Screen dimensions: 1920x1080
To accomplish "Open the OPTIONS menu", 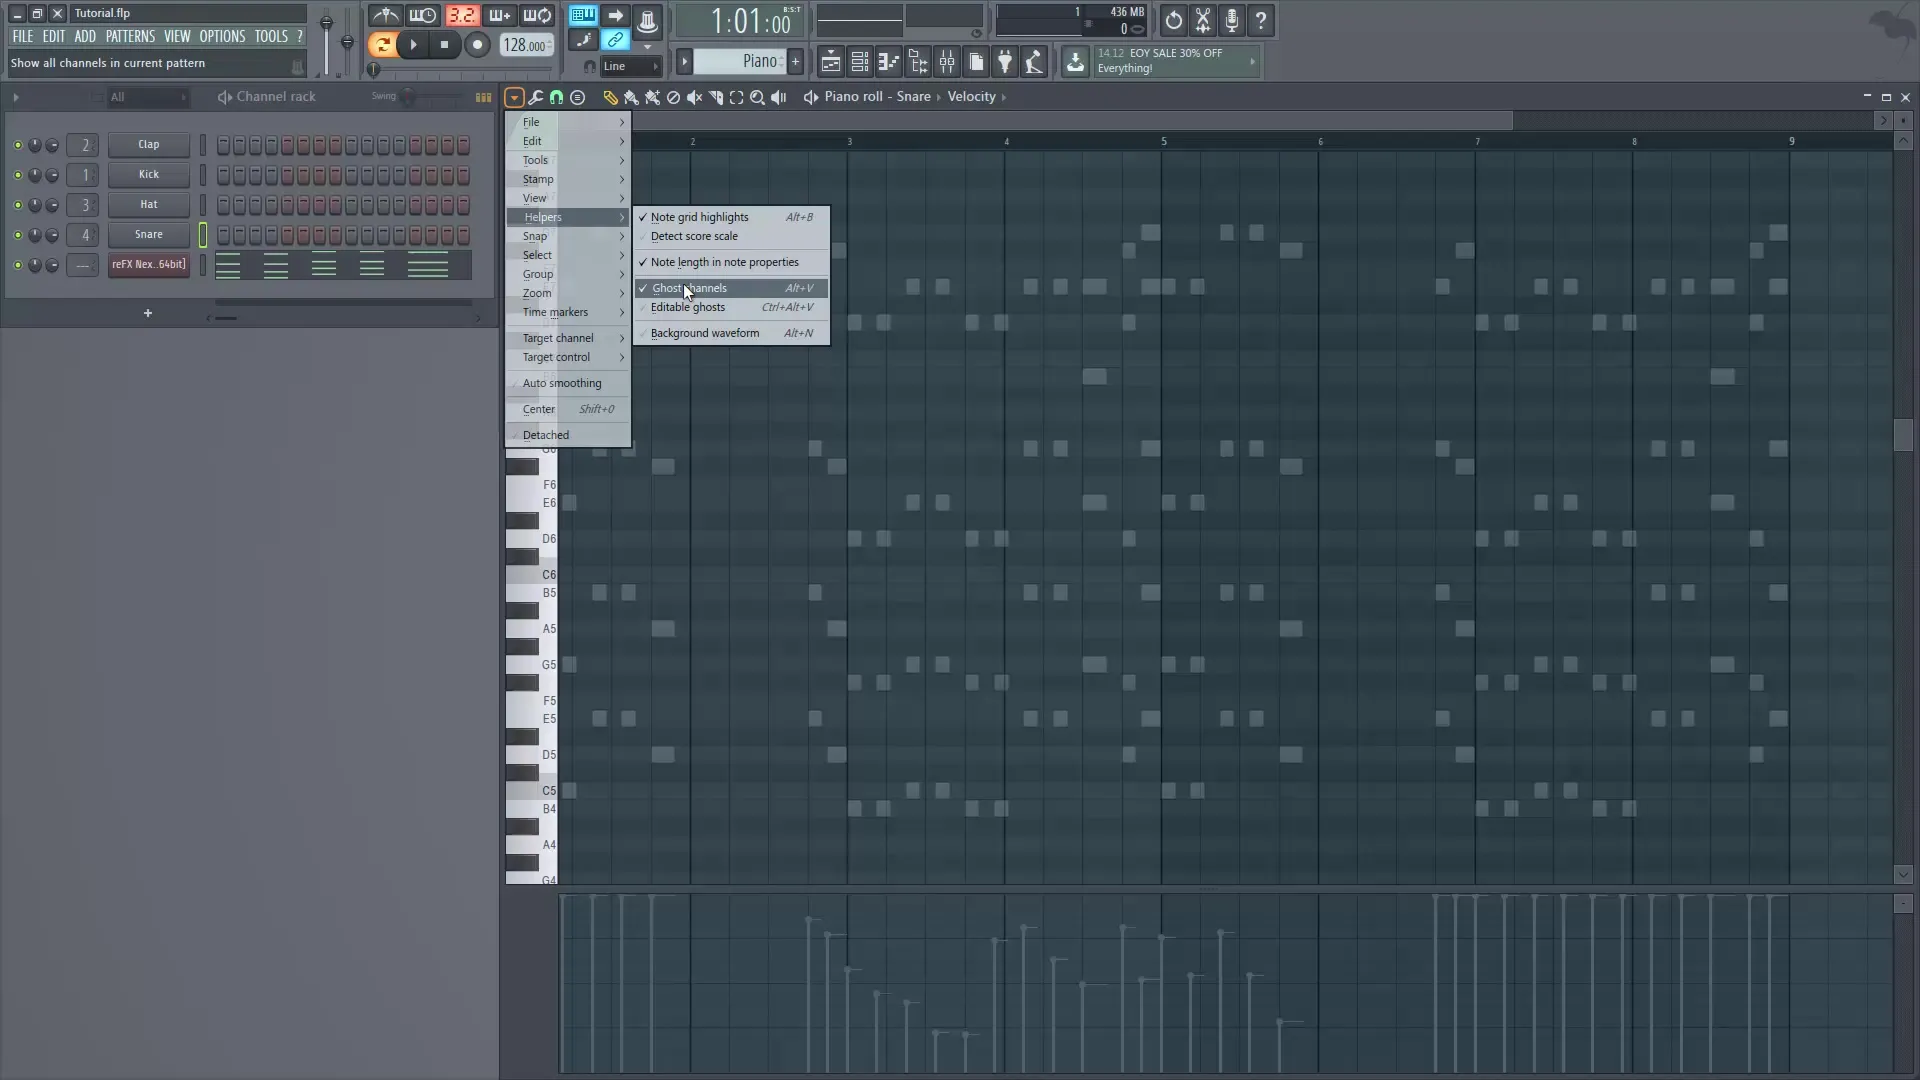I will 221,36.
